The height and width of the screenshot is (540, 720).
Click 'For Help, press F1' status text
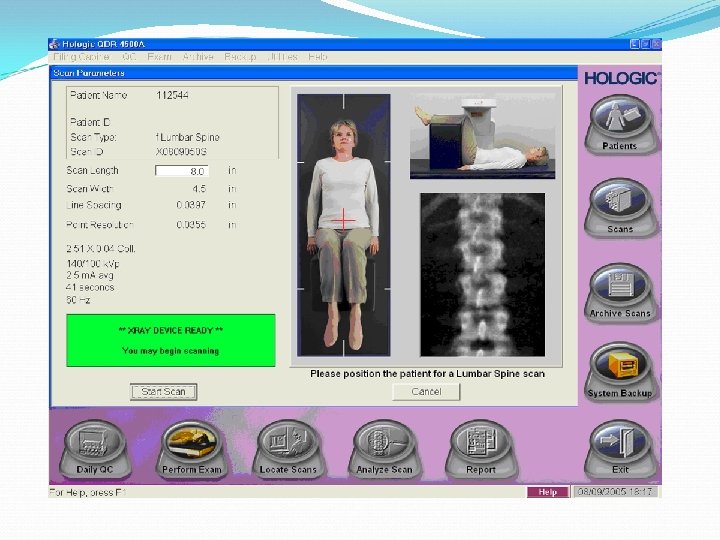[x=87, y=492]
